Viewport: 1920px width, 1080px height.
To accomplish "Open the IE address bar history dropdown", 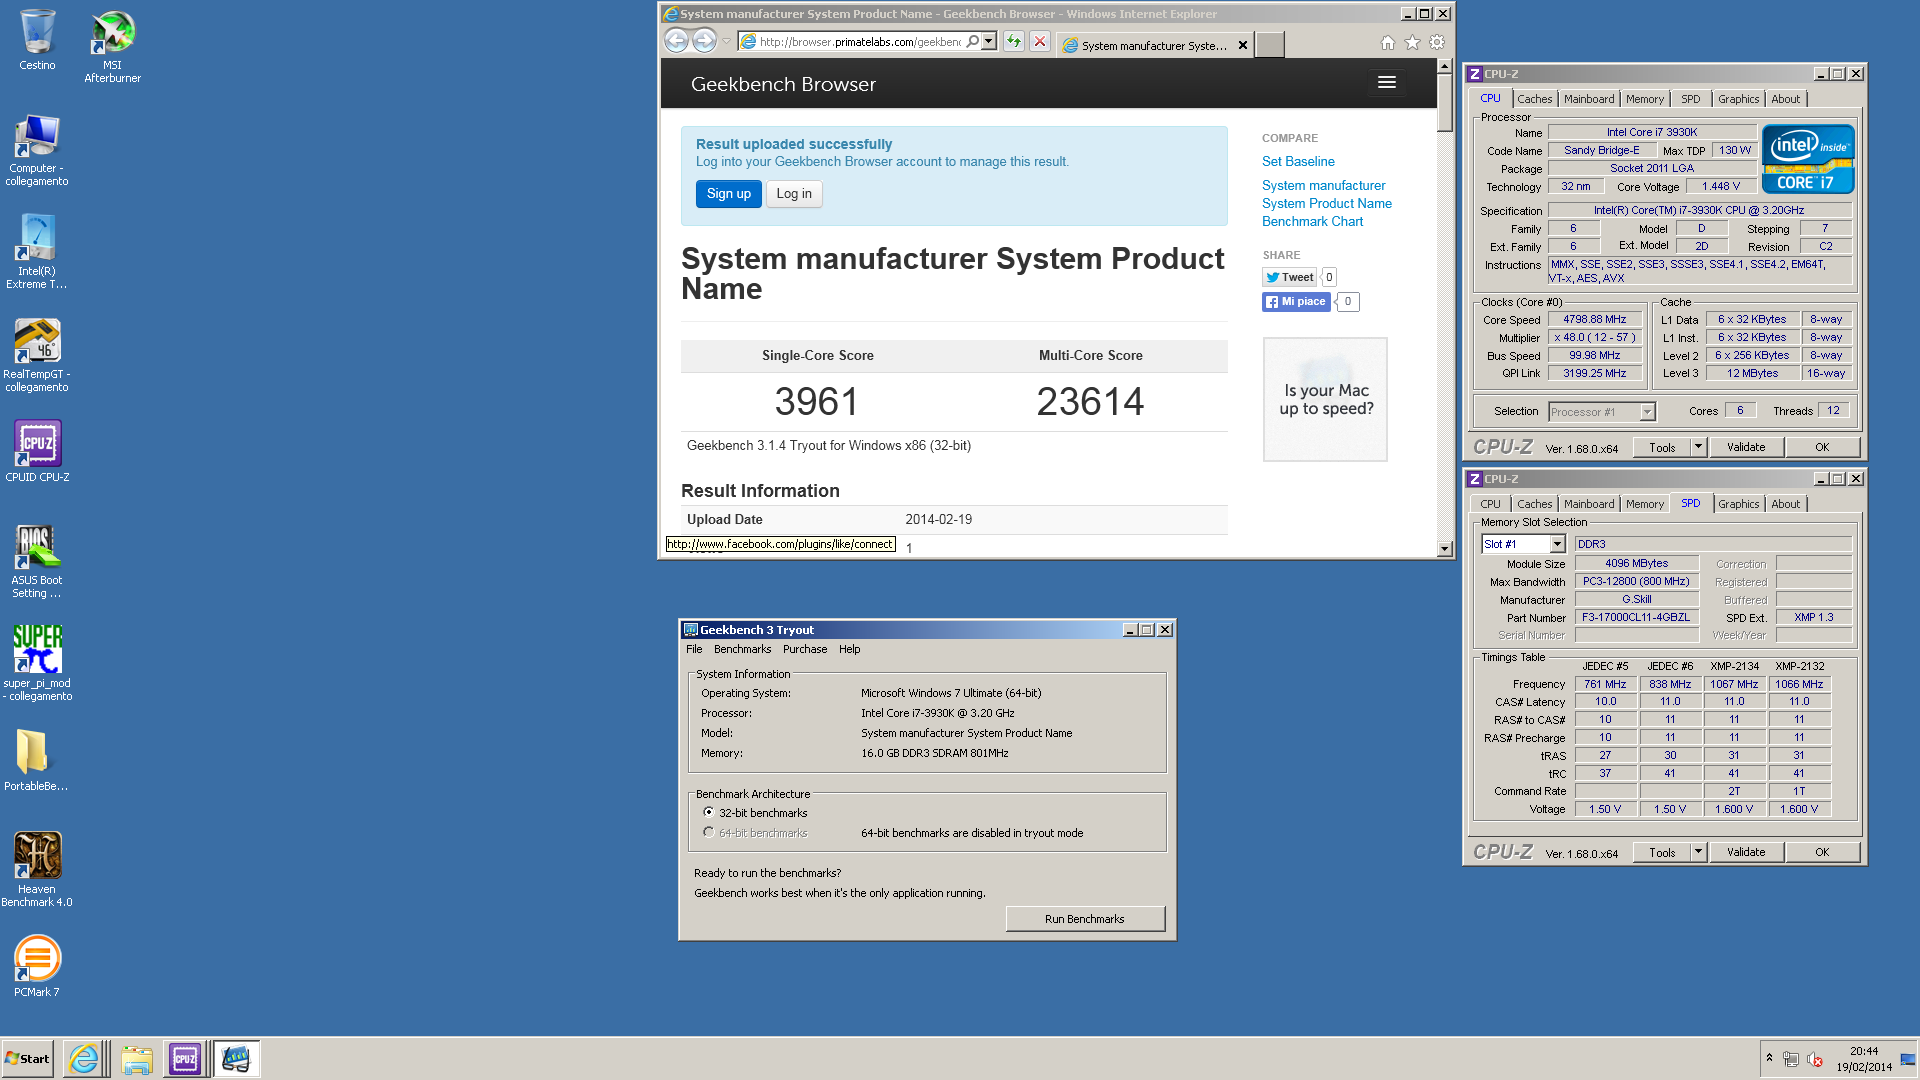I will tap(989, 41).
